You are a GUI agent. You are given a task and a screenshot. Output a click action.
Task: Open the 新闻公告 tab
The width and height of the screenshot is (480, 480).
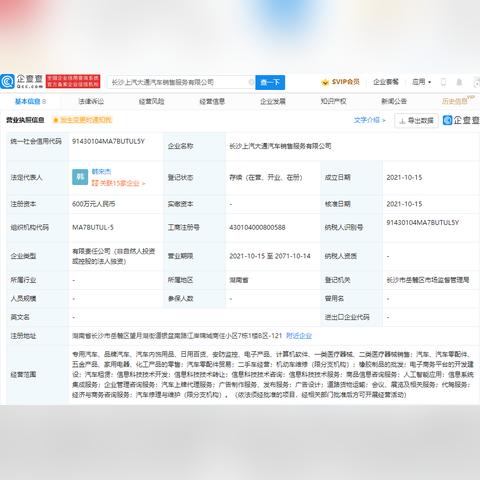pyautogui.click(x=394, y=101)
